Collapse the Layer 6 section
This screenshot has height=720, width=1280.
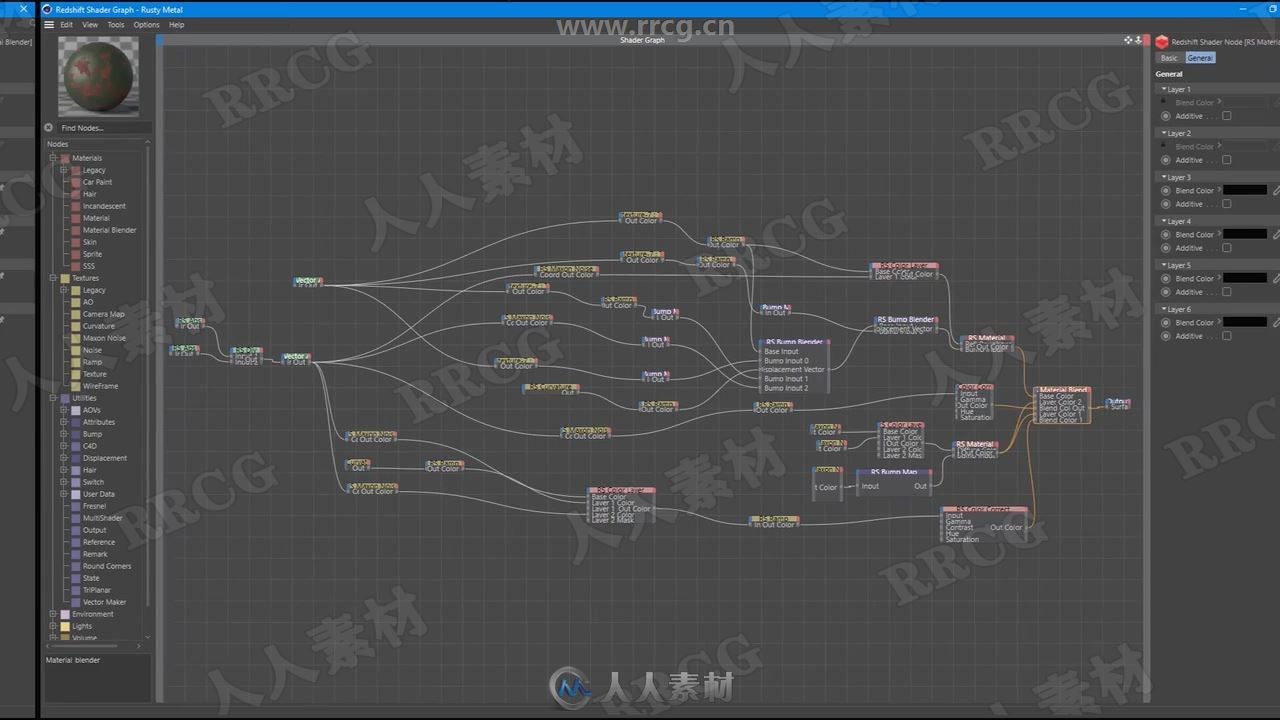[1164, 309]
